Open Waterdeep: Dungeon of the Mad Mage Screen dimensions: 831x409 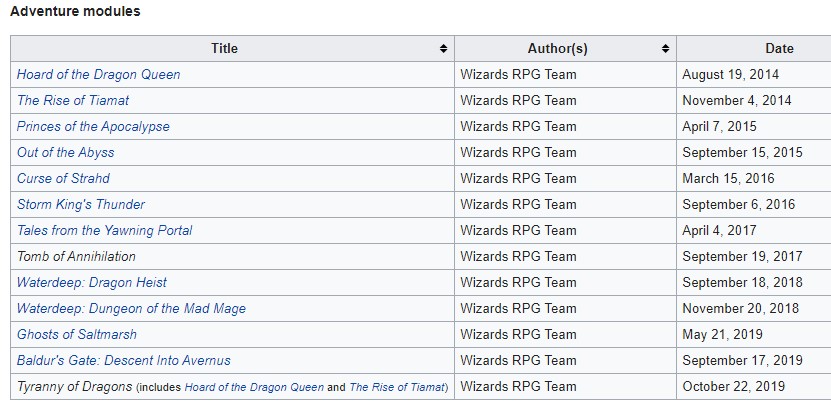click(131, 309)
